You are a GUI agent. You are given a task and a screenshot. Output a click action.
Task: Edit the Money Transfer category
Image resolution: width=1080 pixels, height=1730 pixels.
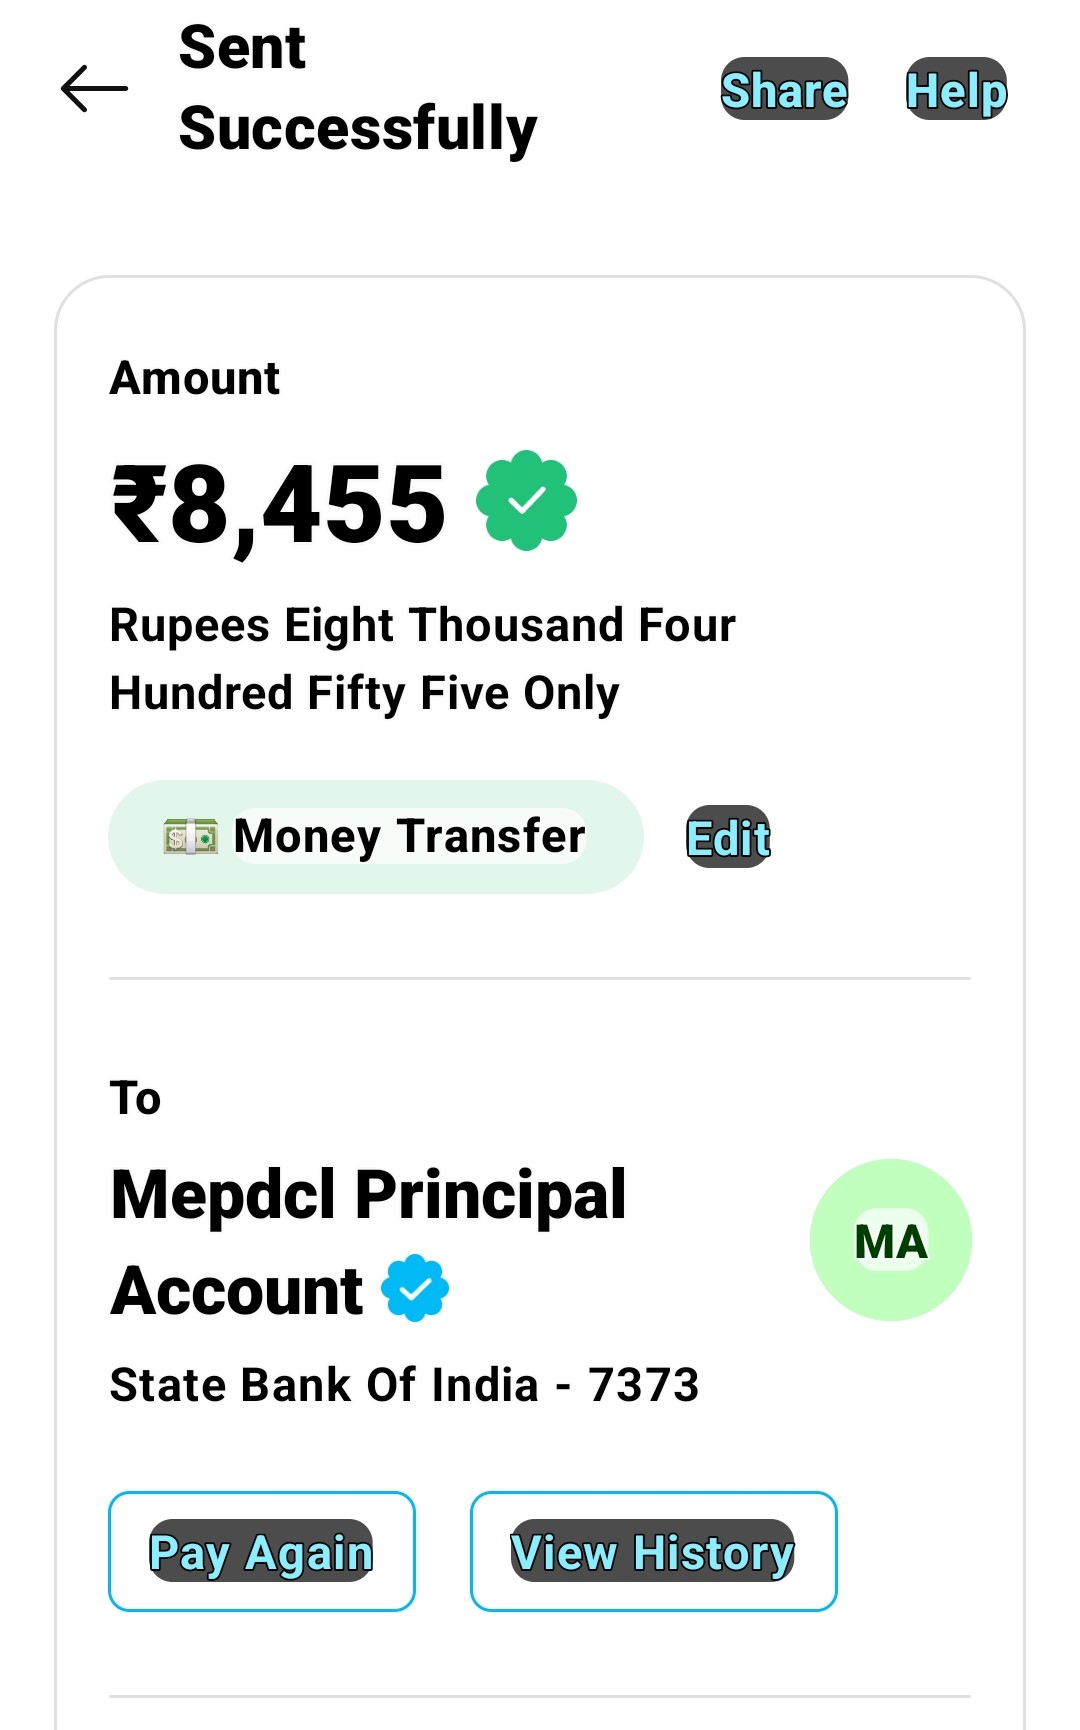click(728, 837)
